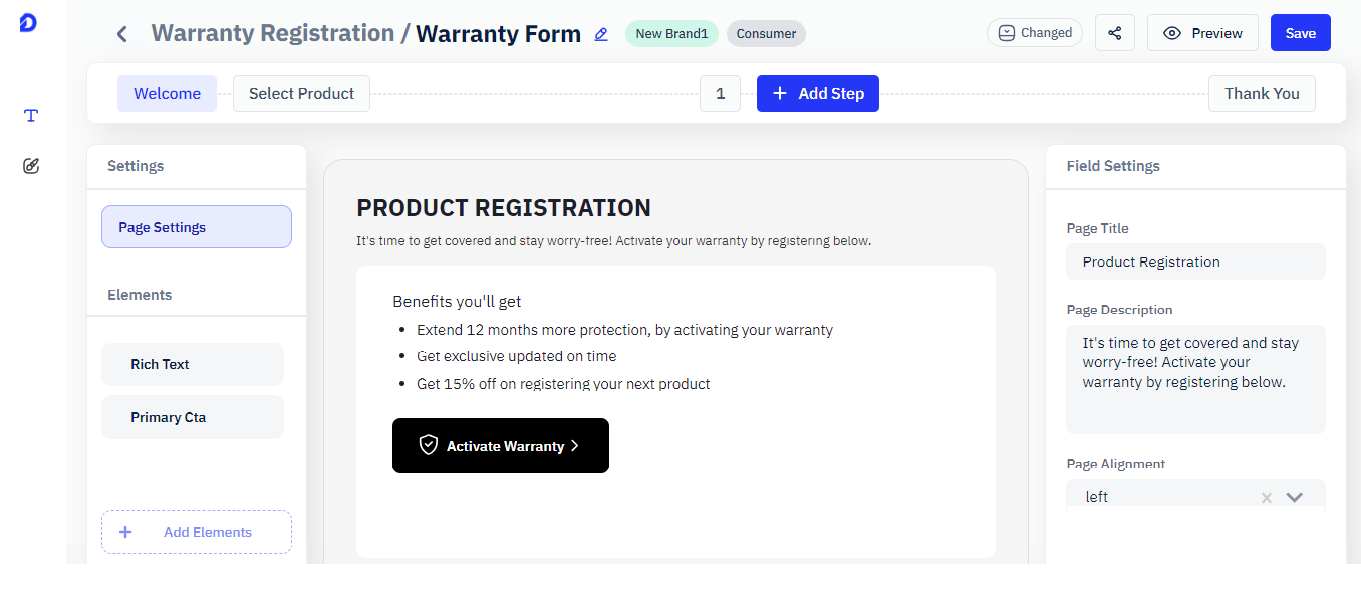The width and height of the screenshot is (1361, 596).
Task: Save the warranty form
Action: click(1300, 33)
